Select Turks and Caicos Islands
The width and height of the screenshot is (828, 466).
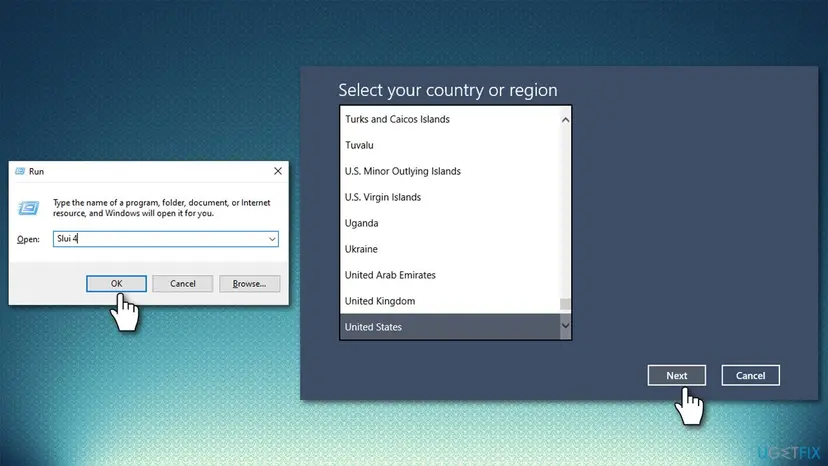pyautogui.click(x=450, y=119)
